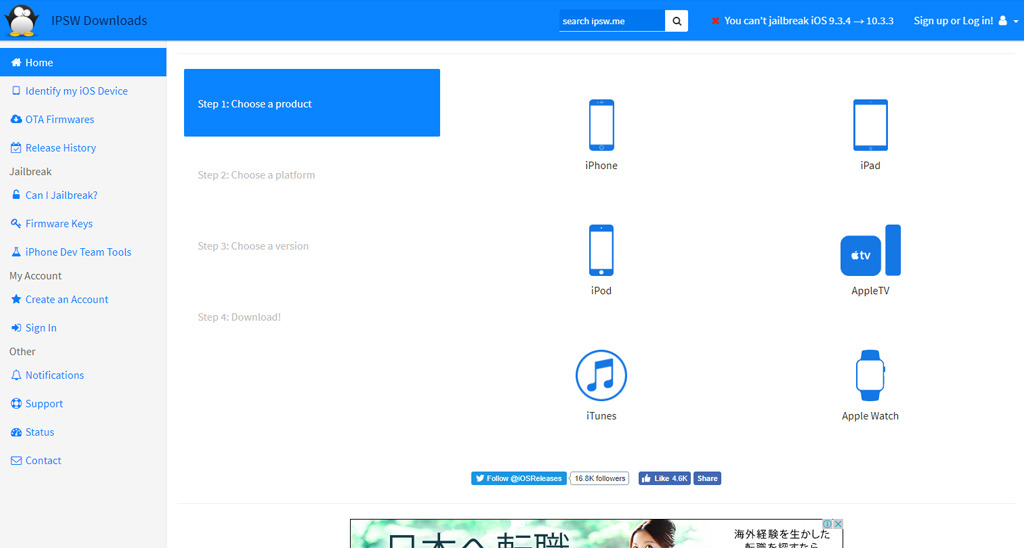Select Step 2: Choose a platform
The height and width of the screenshot is (548, 1024).
point(256,175)
